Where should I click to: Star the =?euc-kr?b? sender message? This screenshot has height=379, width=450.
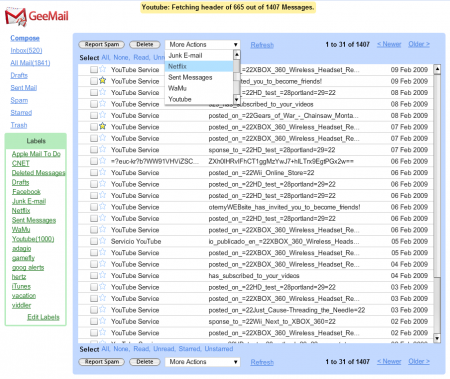pos(103,160)
